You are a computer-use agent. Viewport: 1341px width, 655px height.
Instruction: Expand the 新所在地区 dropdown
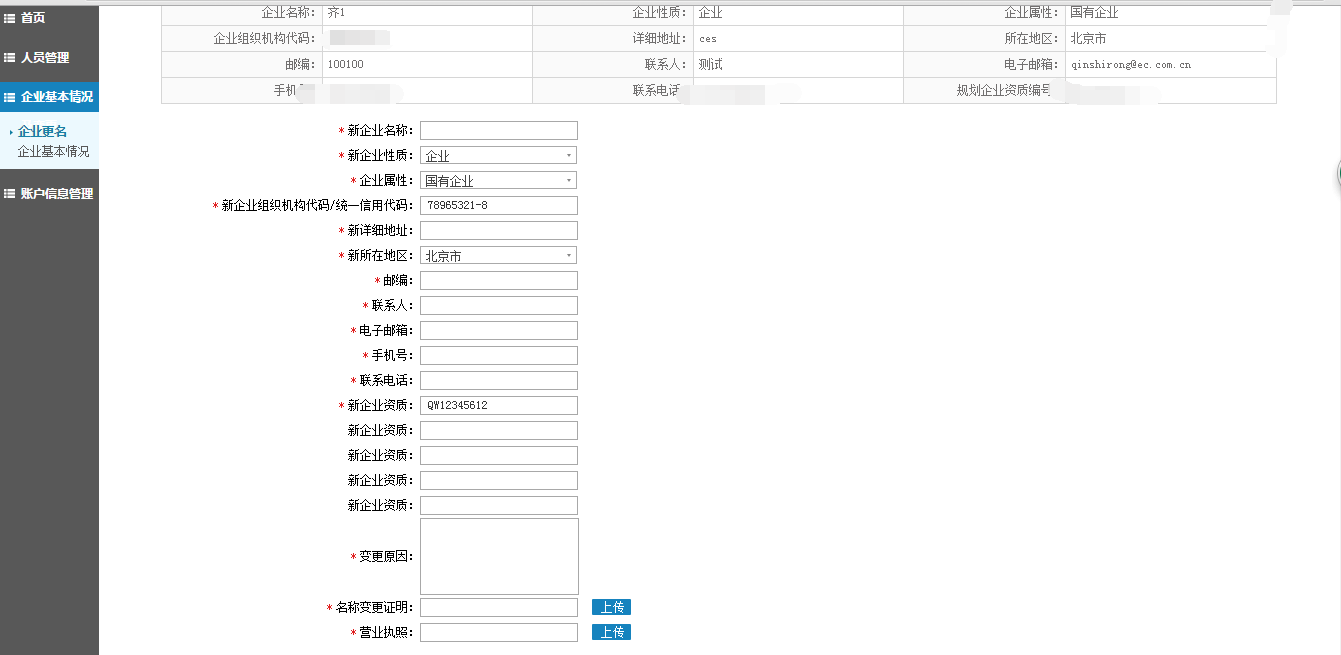point(498,256)
